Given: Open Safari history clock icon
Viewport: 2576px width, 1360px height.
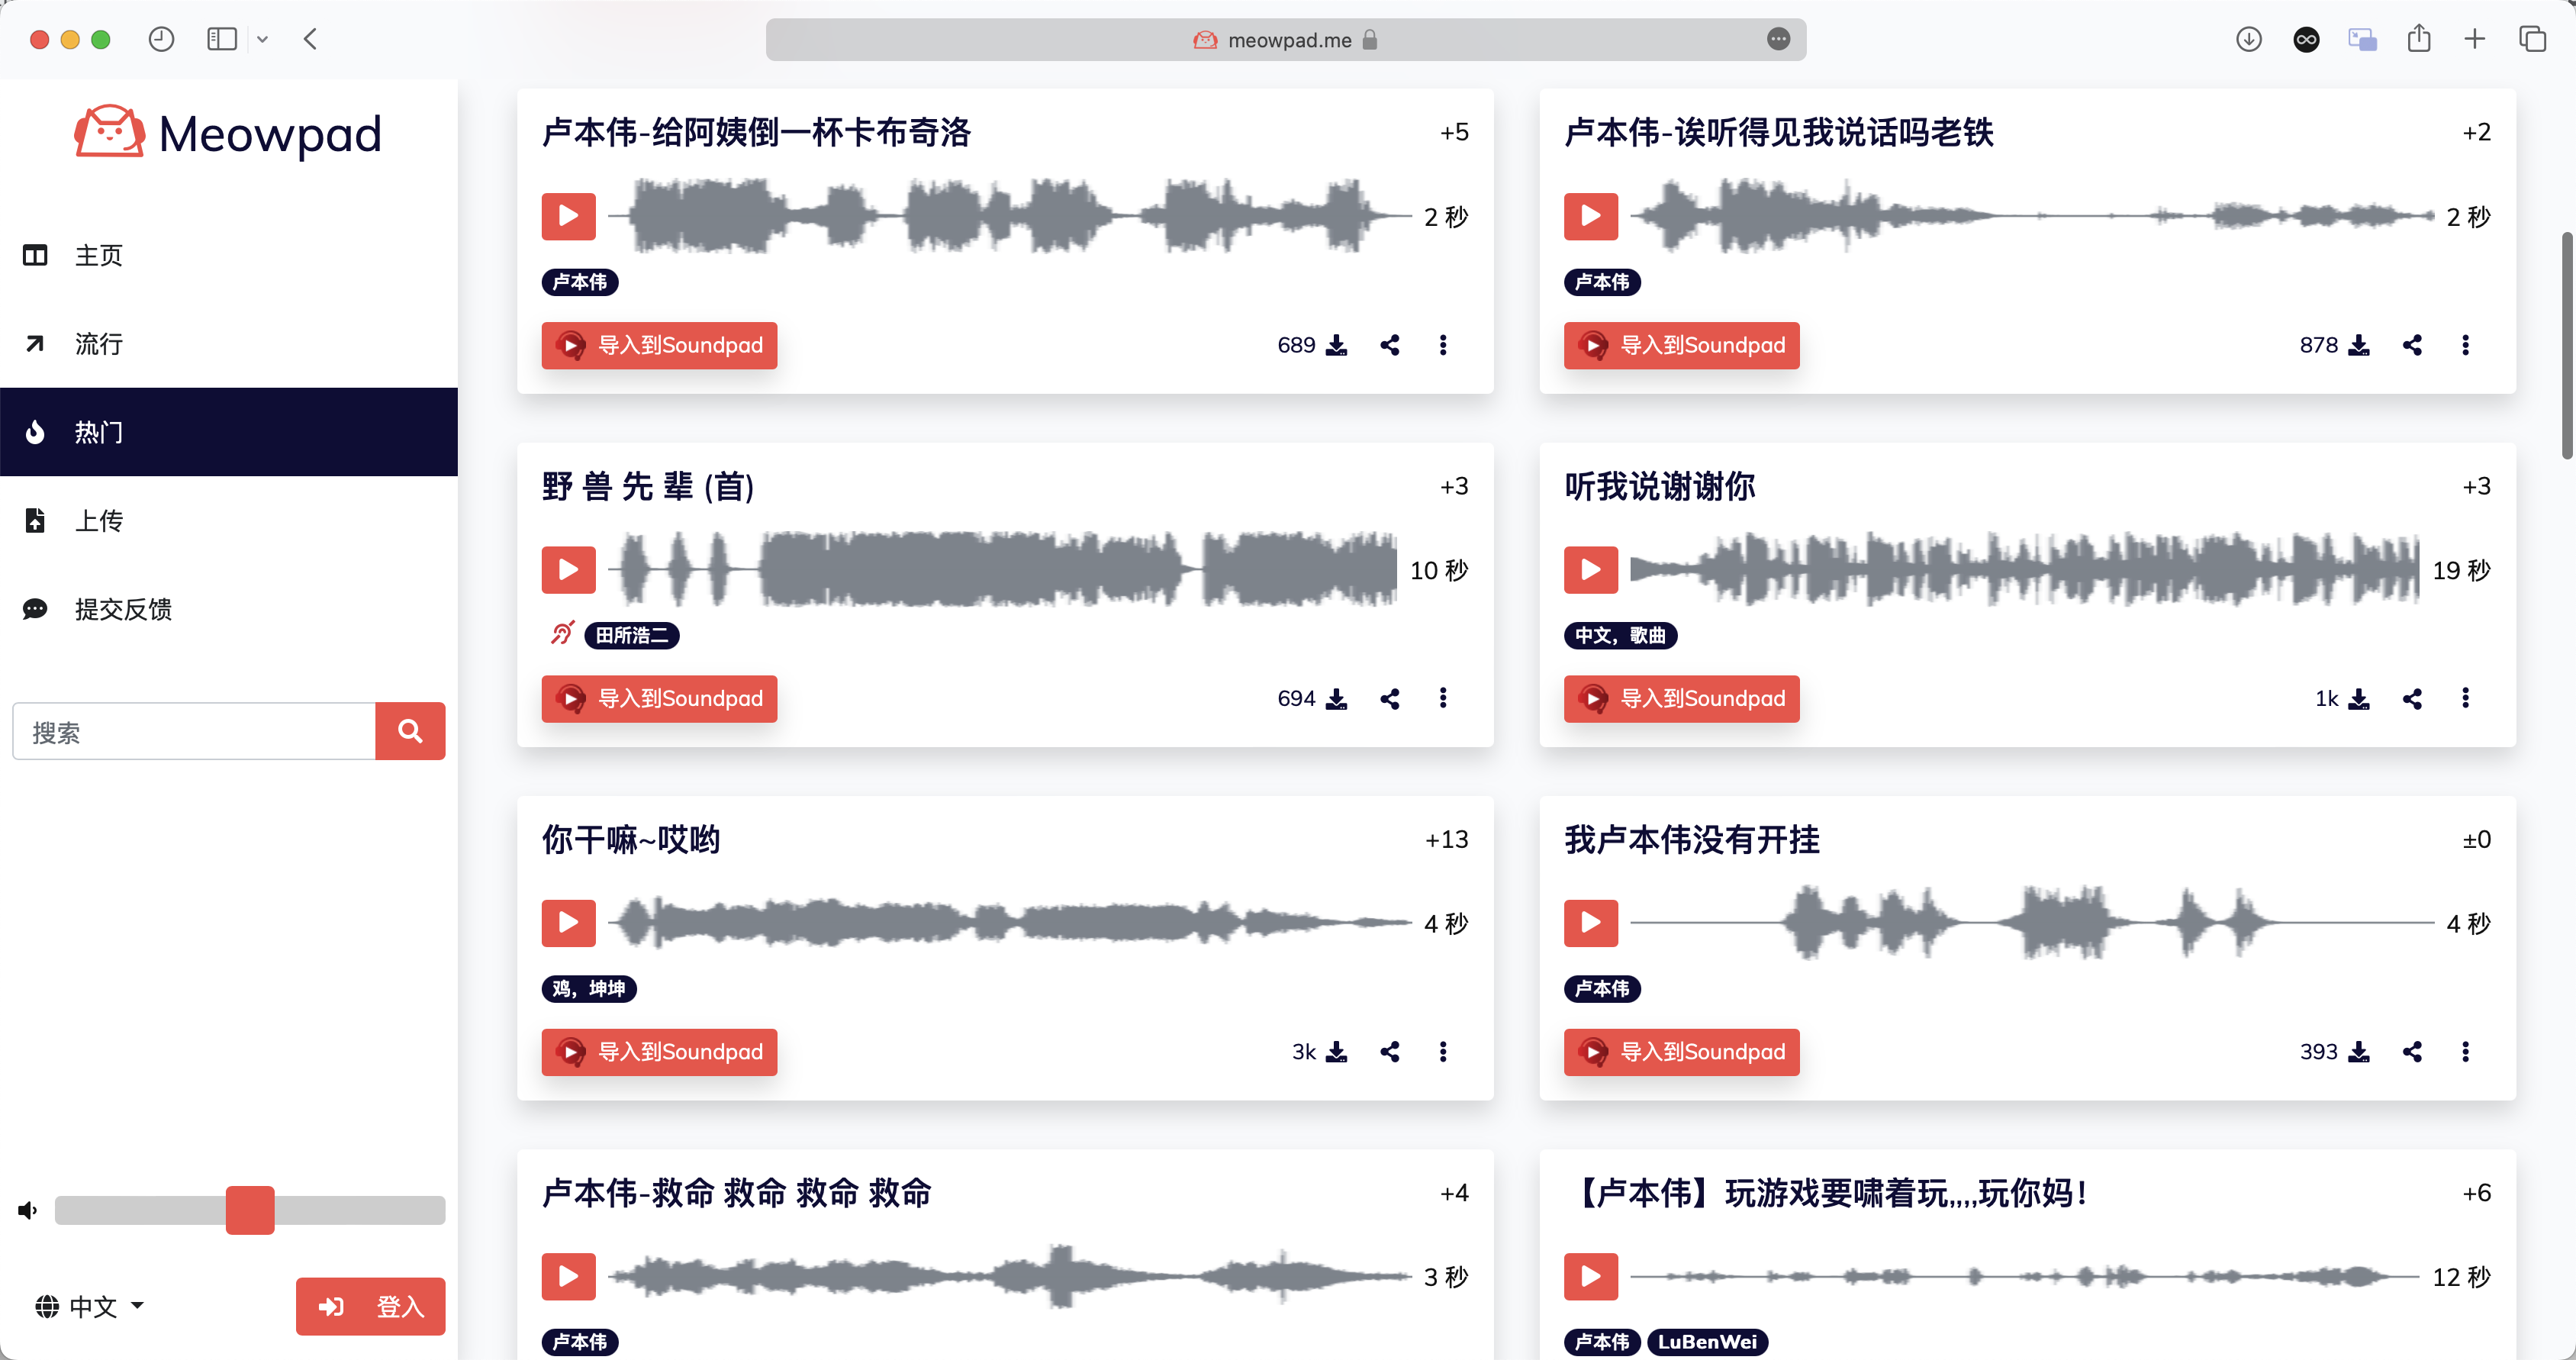Looking at the screenshot, I should click(x=161, y=40).
